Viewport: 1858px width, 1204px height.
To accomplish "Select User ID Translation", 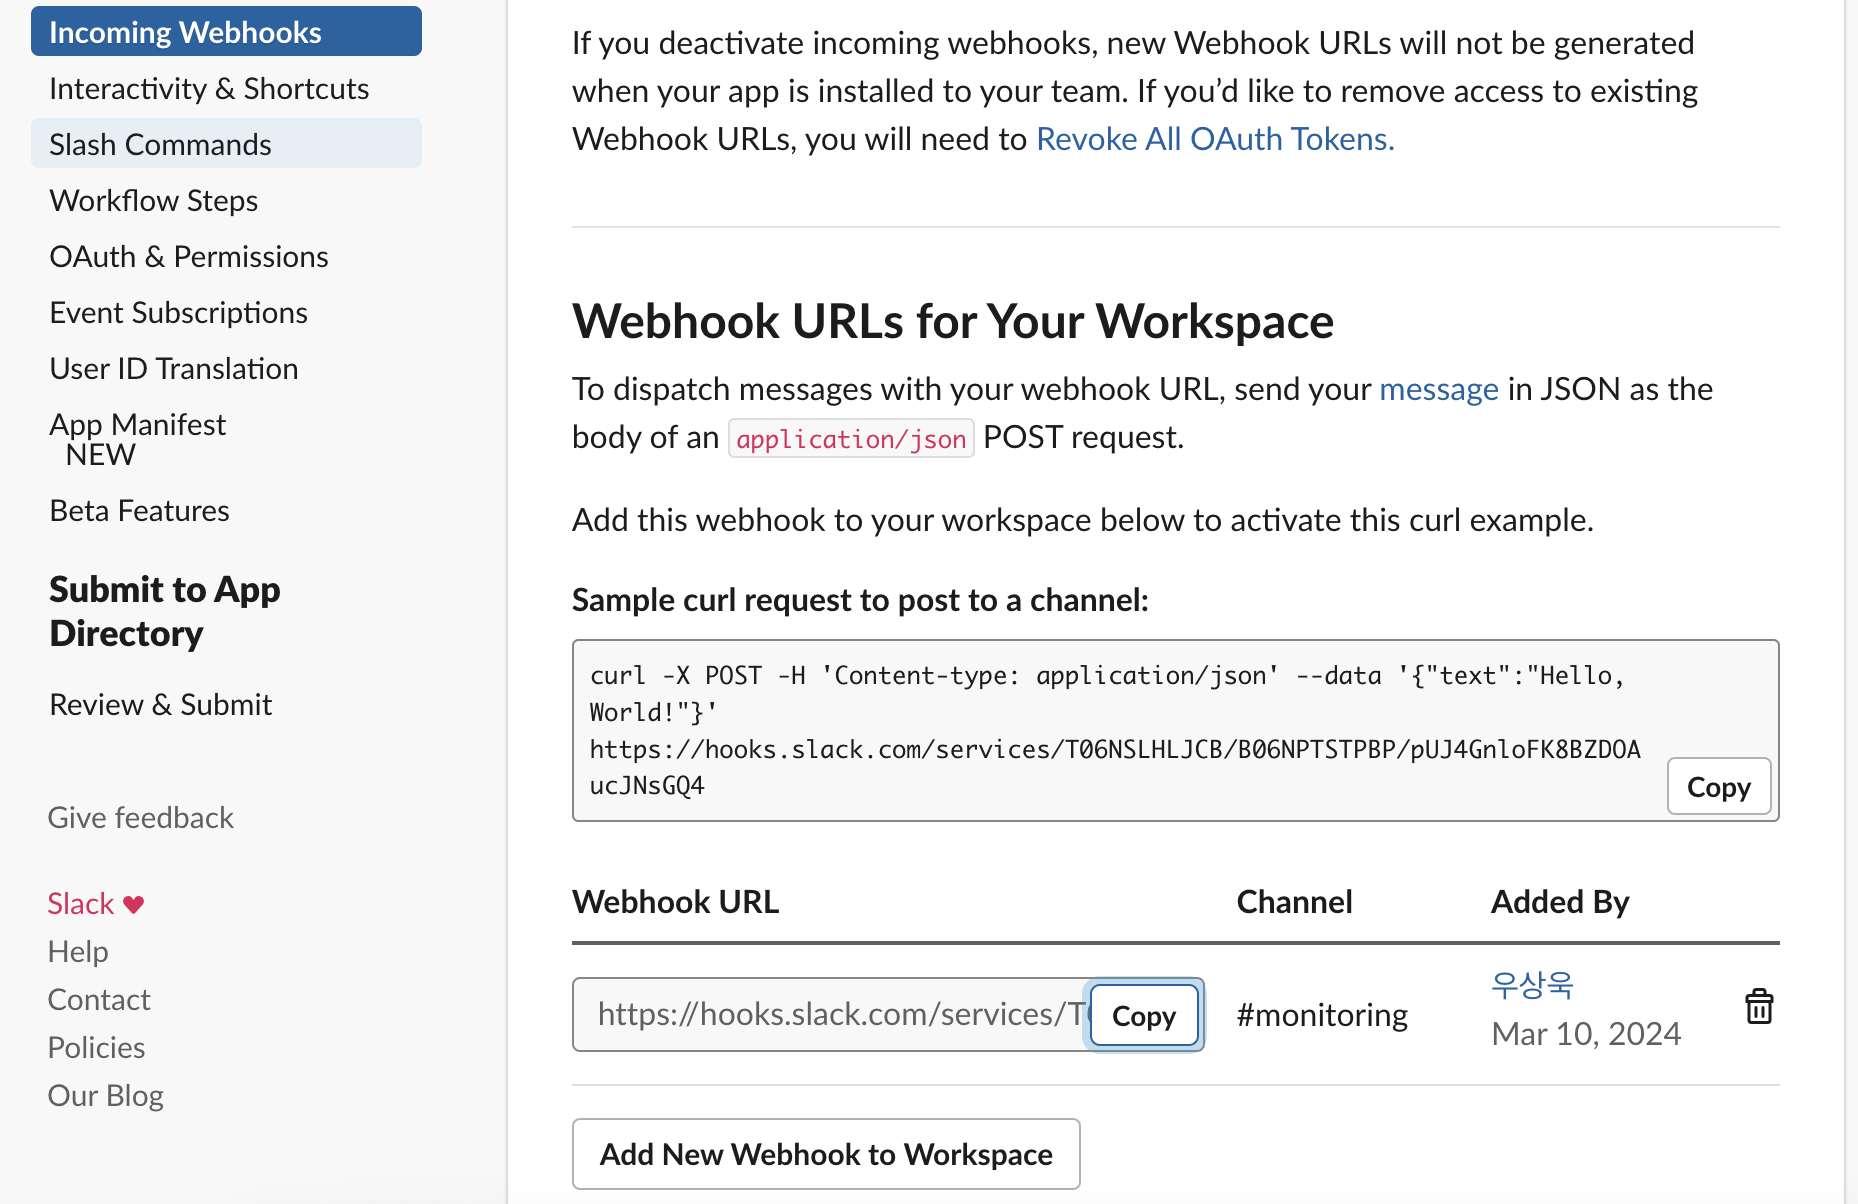I will [x=174, y=368].
